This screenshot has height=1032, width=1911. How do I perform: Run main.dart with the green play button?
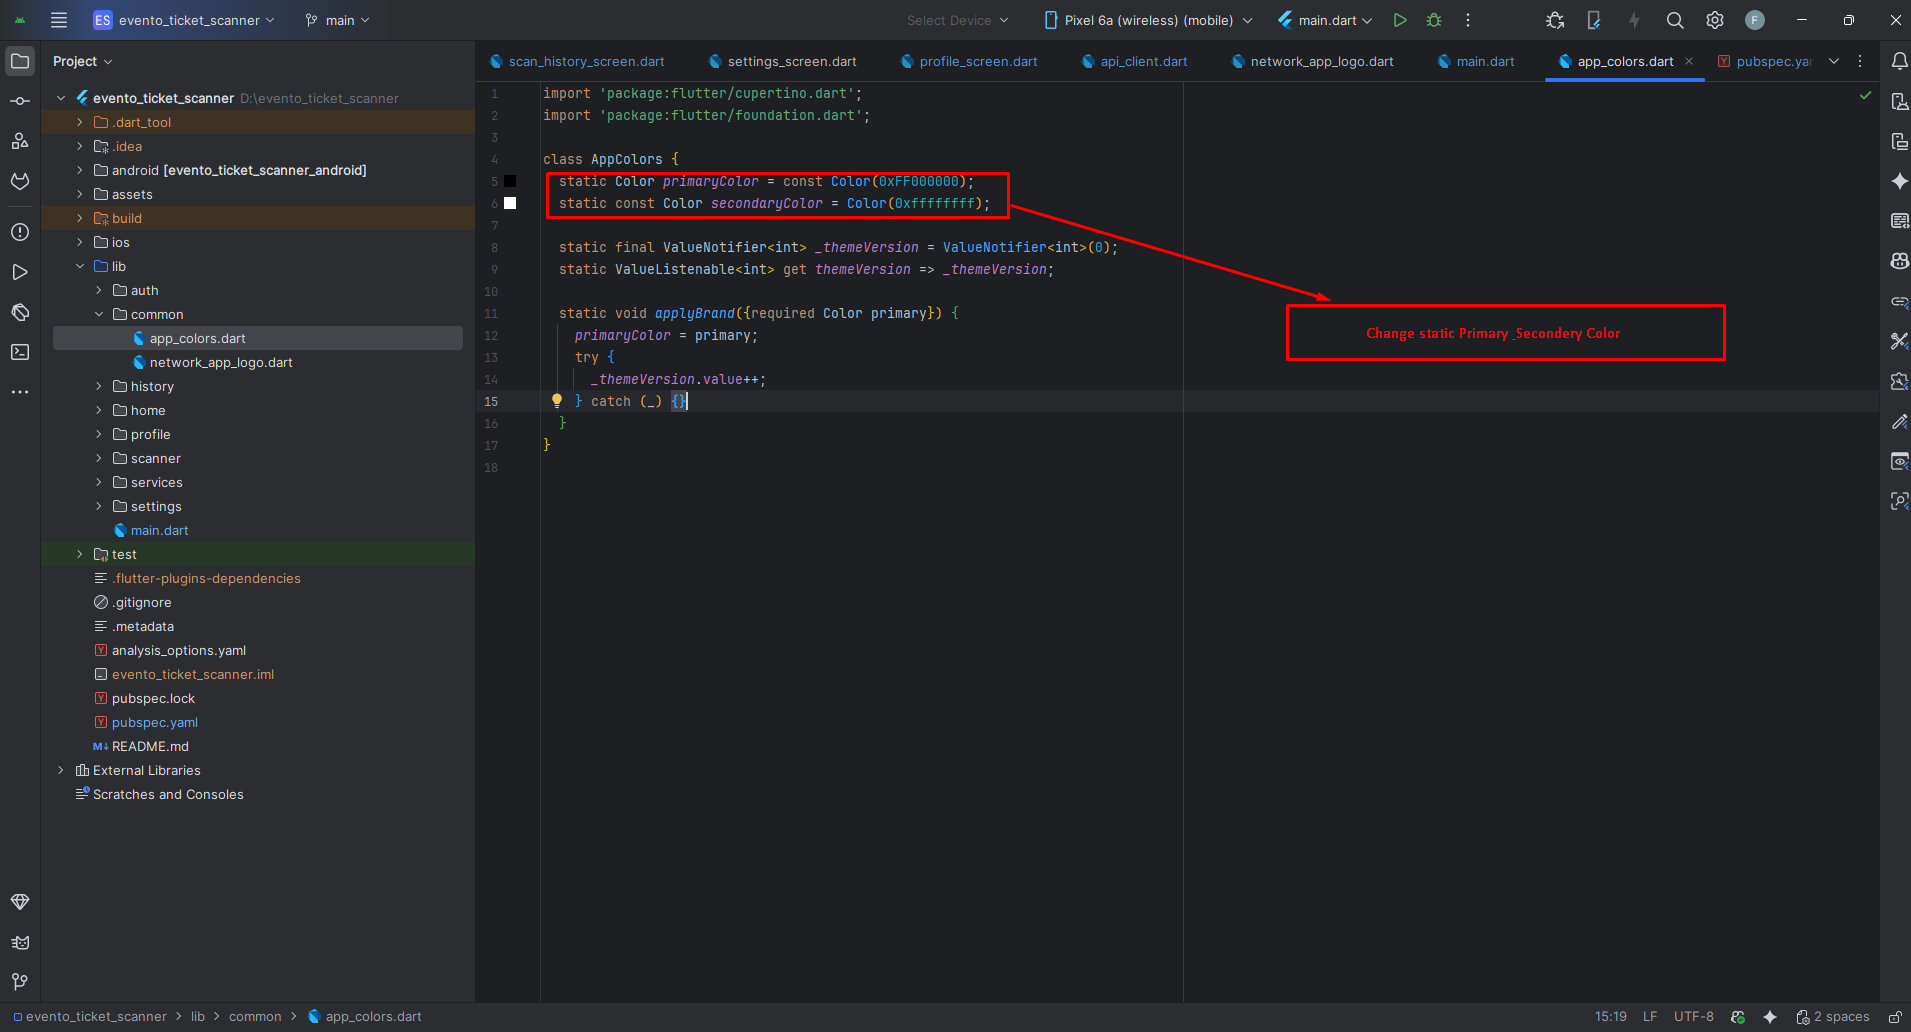[x=1400, y=20]
